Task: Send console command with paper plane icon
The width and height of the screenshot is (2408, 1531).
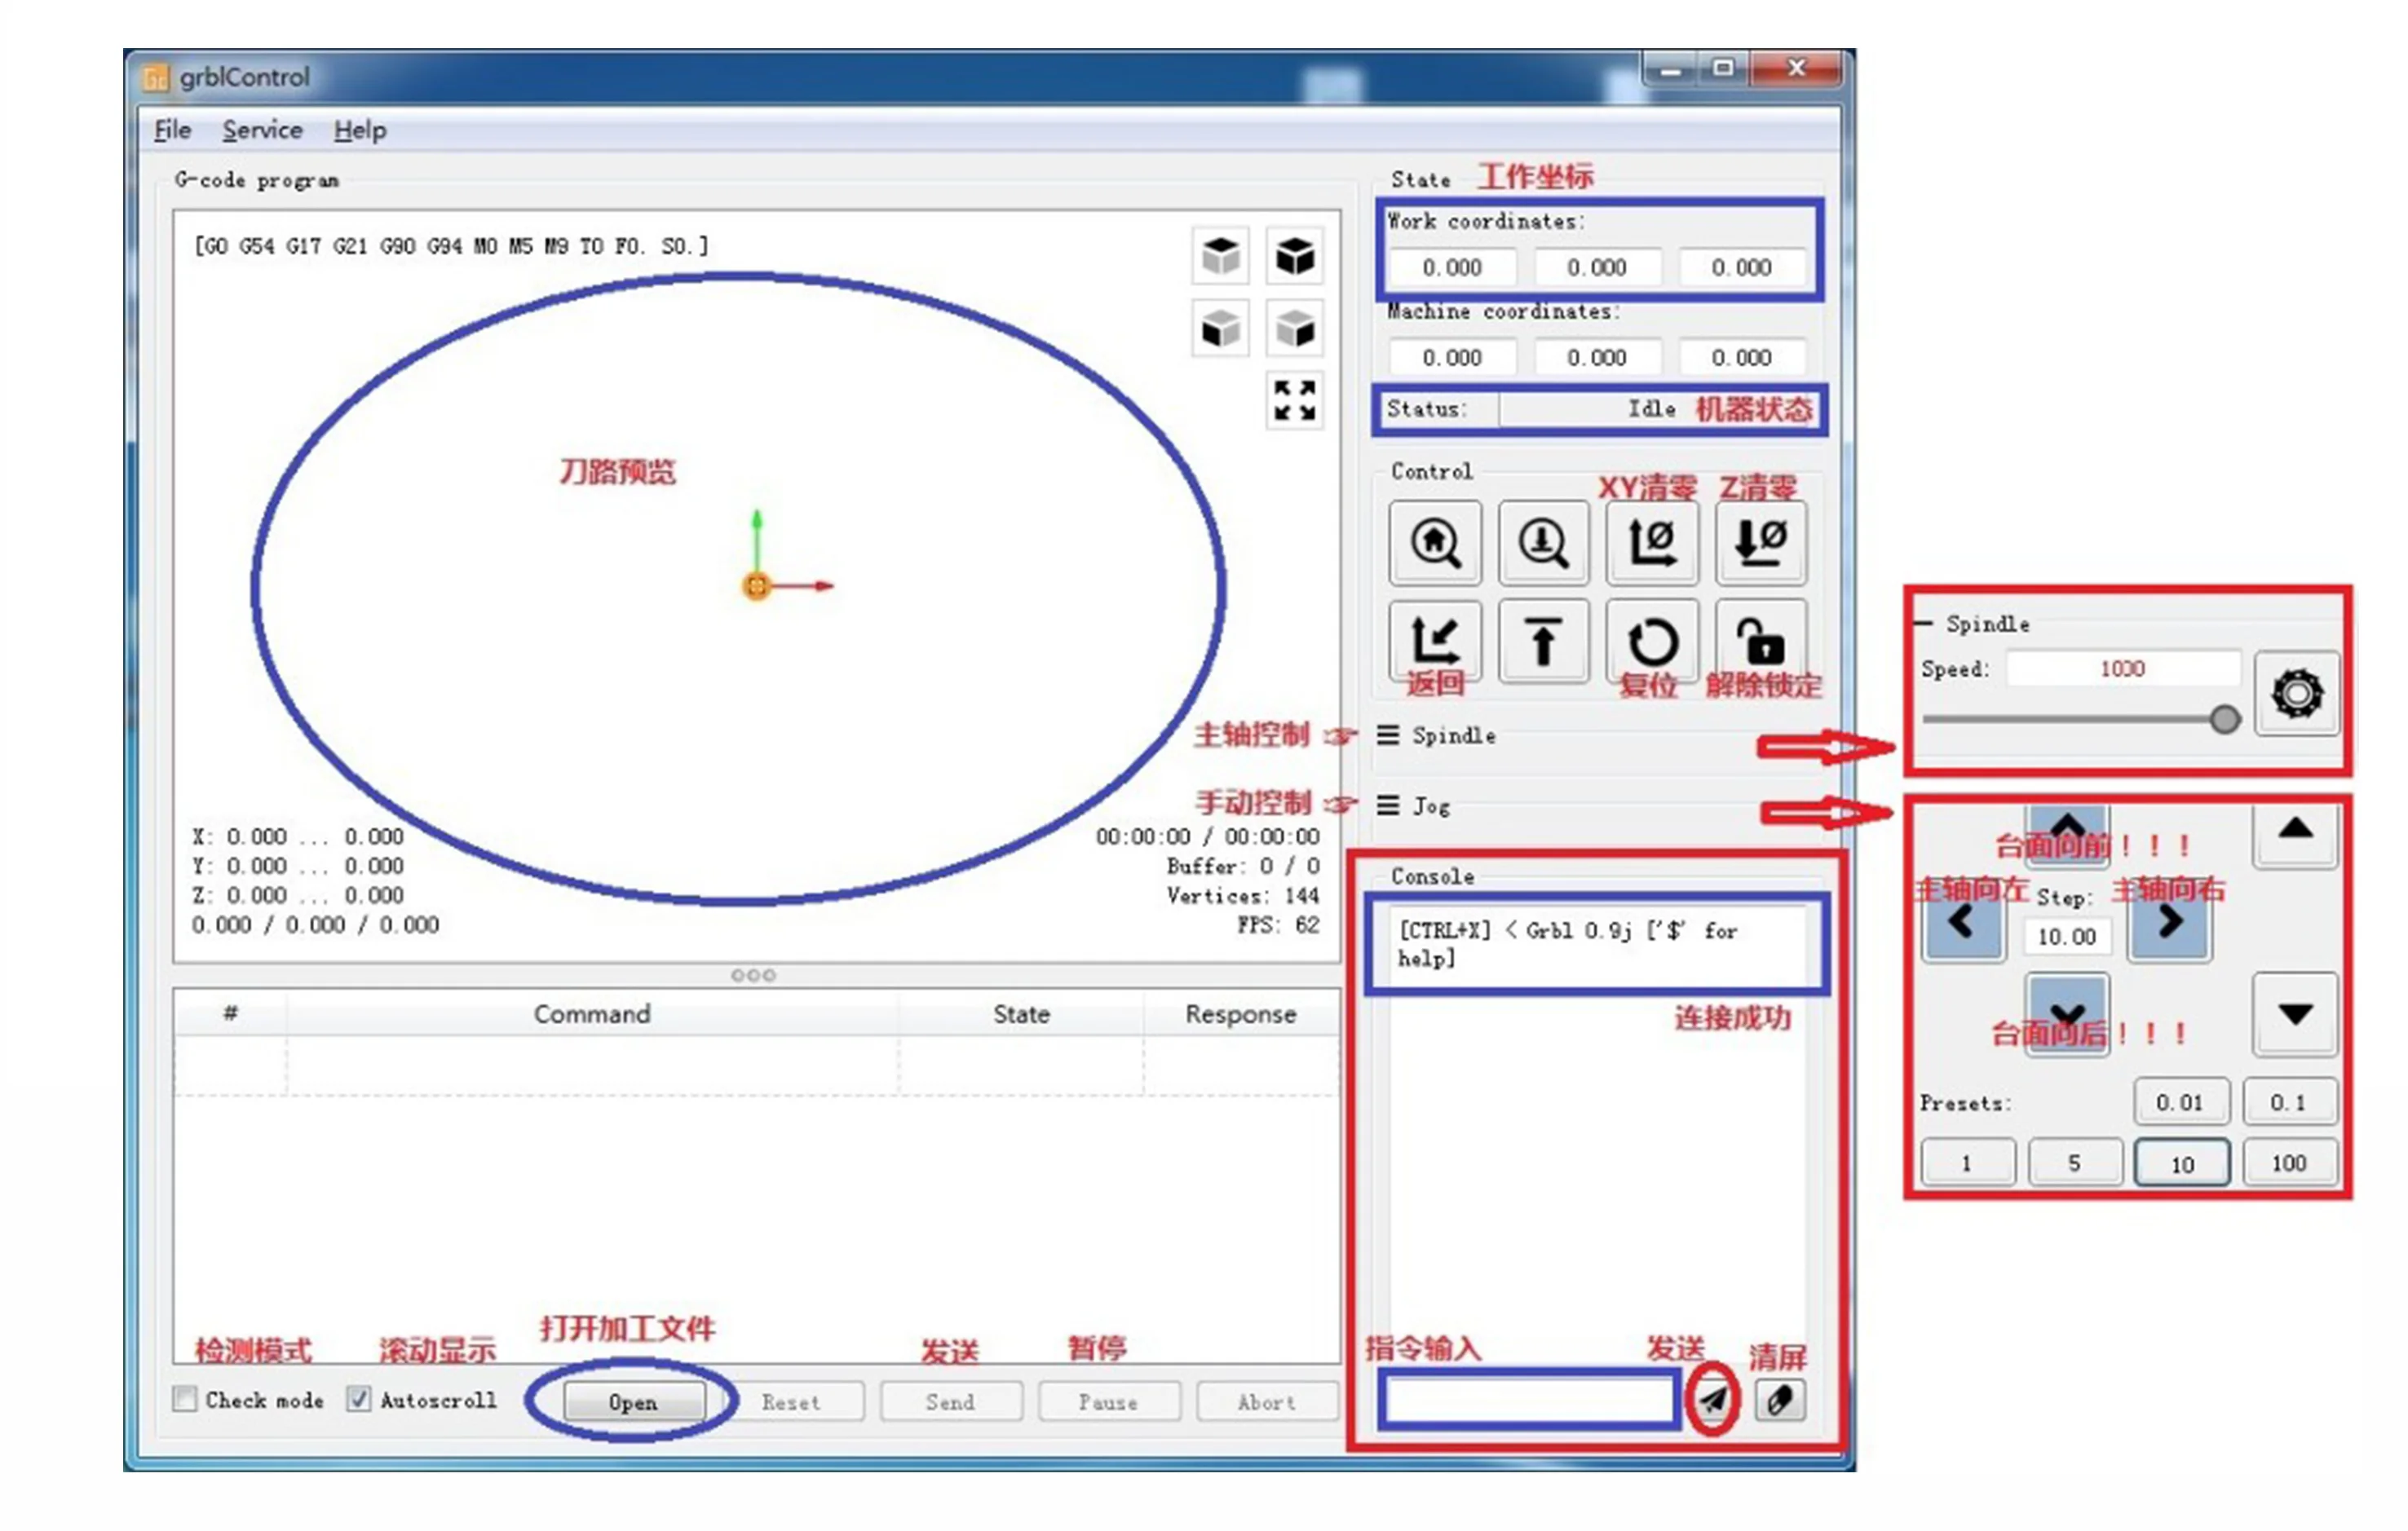Action: coord(1713,1399)
